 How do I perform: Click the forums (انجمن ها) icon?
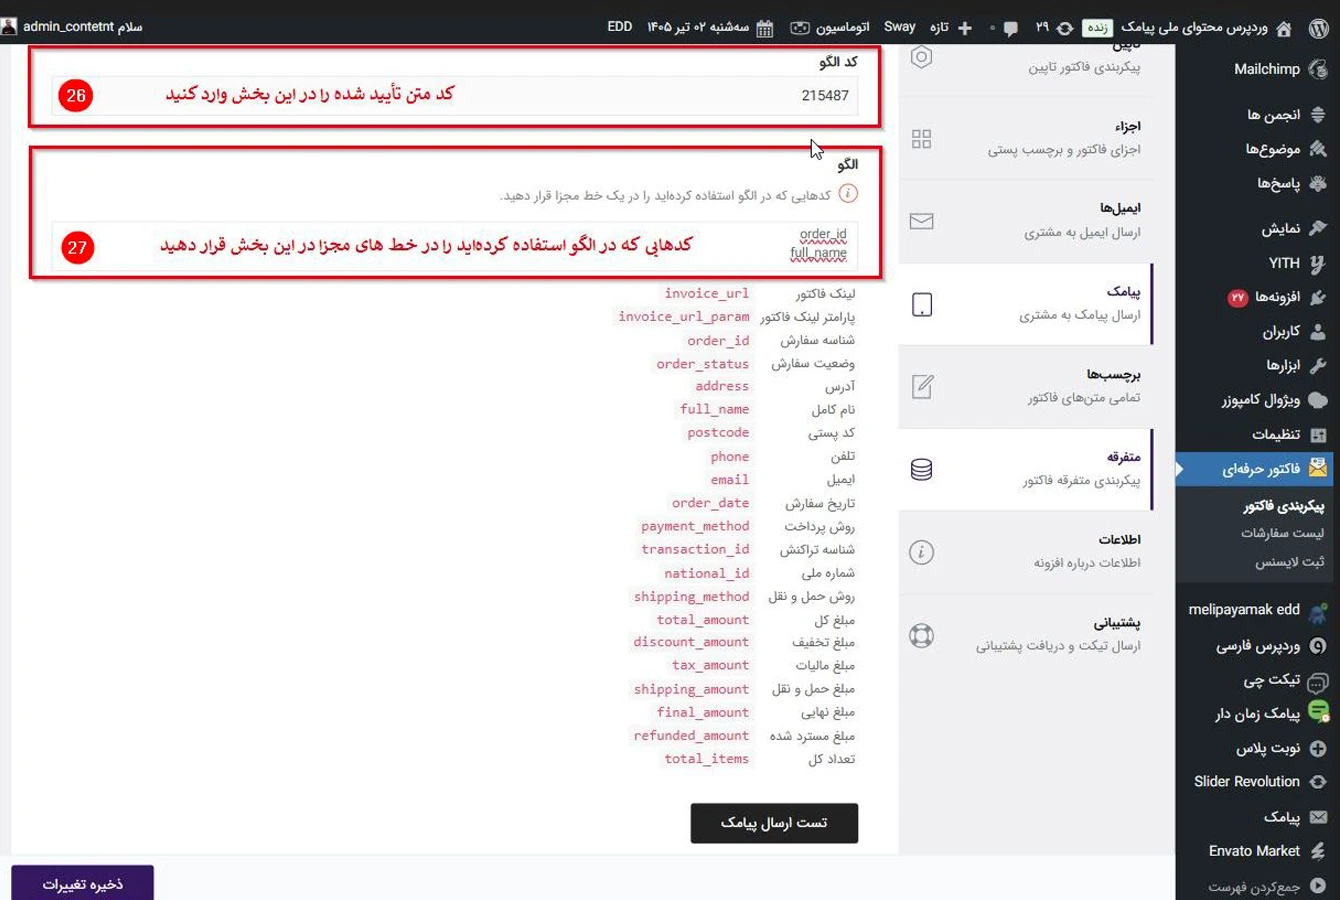tap(1318, 115)
